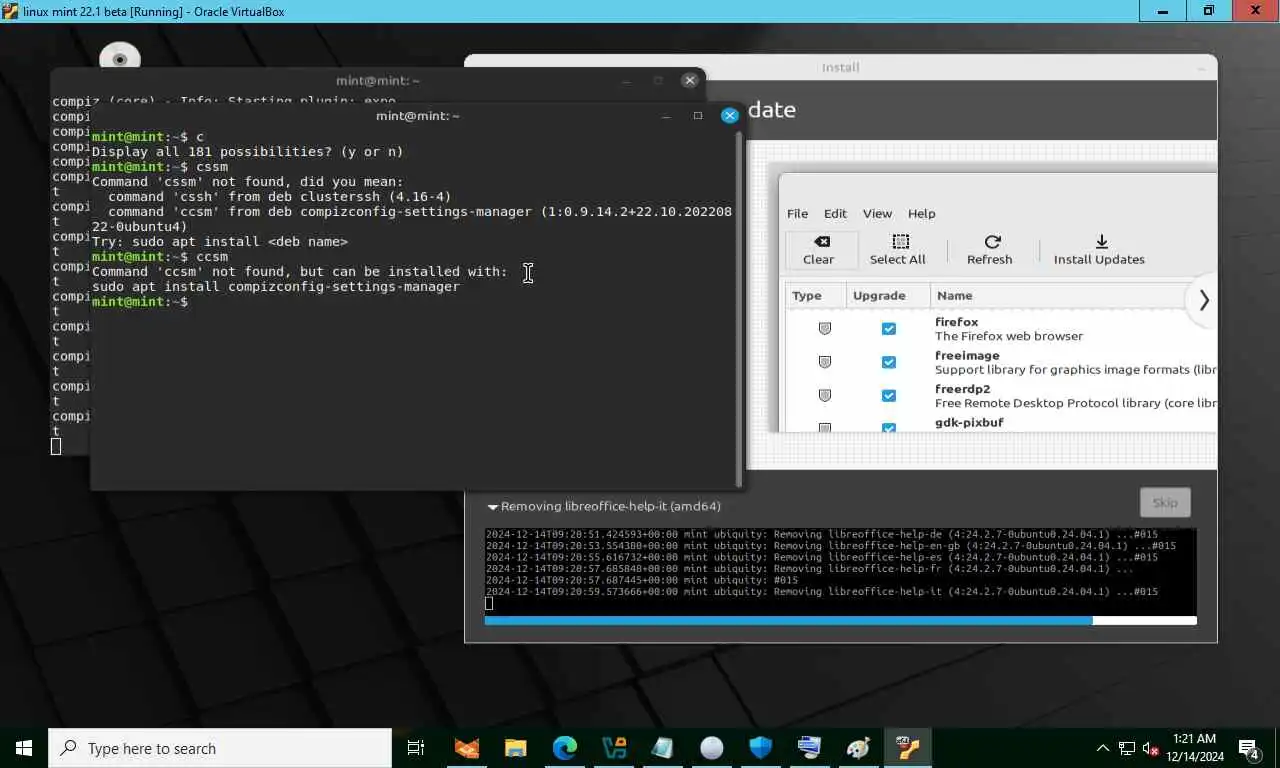The height and width of the screenshot is (768, 1280).
Task: Minimize the Install window
Action: (1201, 68)
